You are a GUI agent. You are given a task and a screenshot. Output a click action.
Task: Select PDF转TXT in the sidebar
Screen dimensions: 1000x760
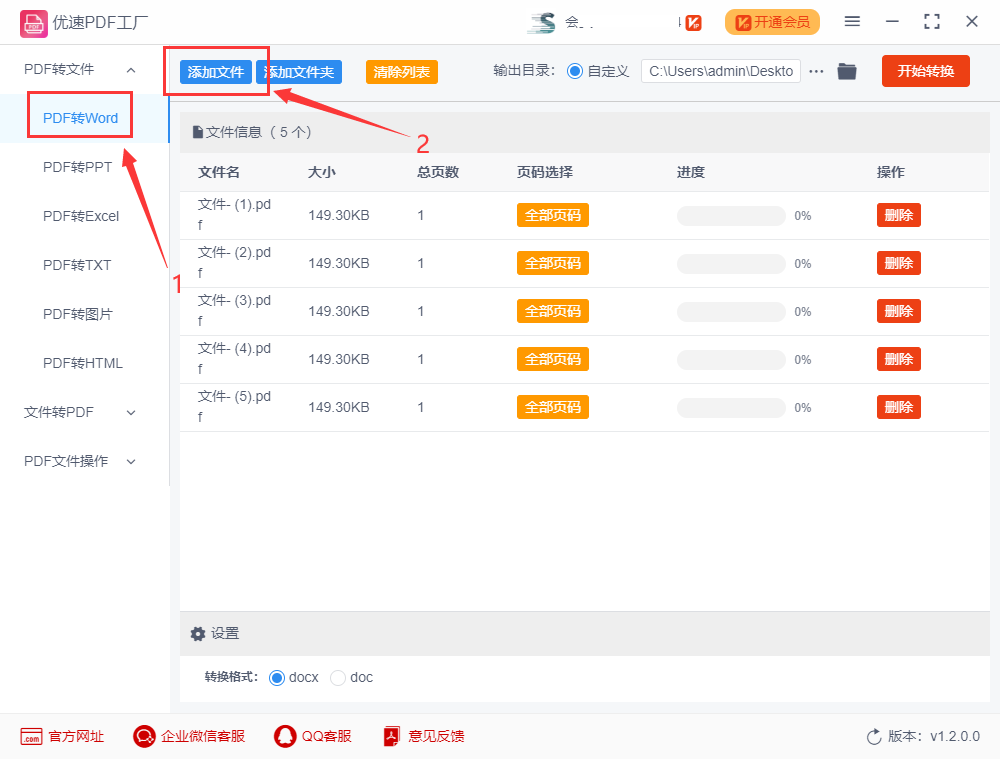(x=77, y=265)
